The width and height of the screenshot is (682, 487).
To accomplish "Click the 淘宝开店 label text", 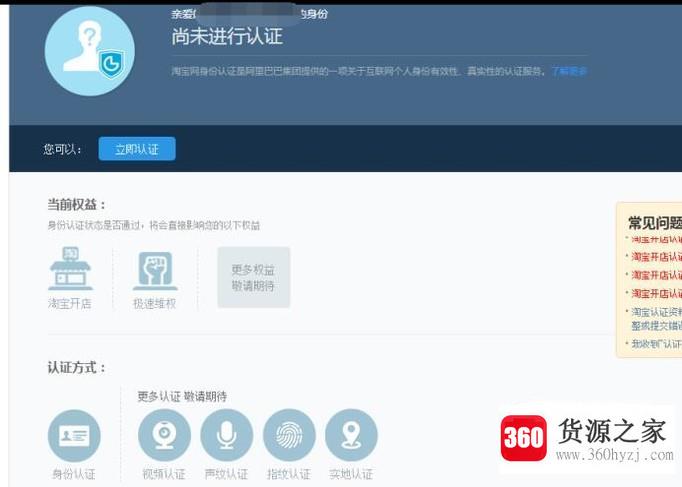I will click(x=70, y=303).
